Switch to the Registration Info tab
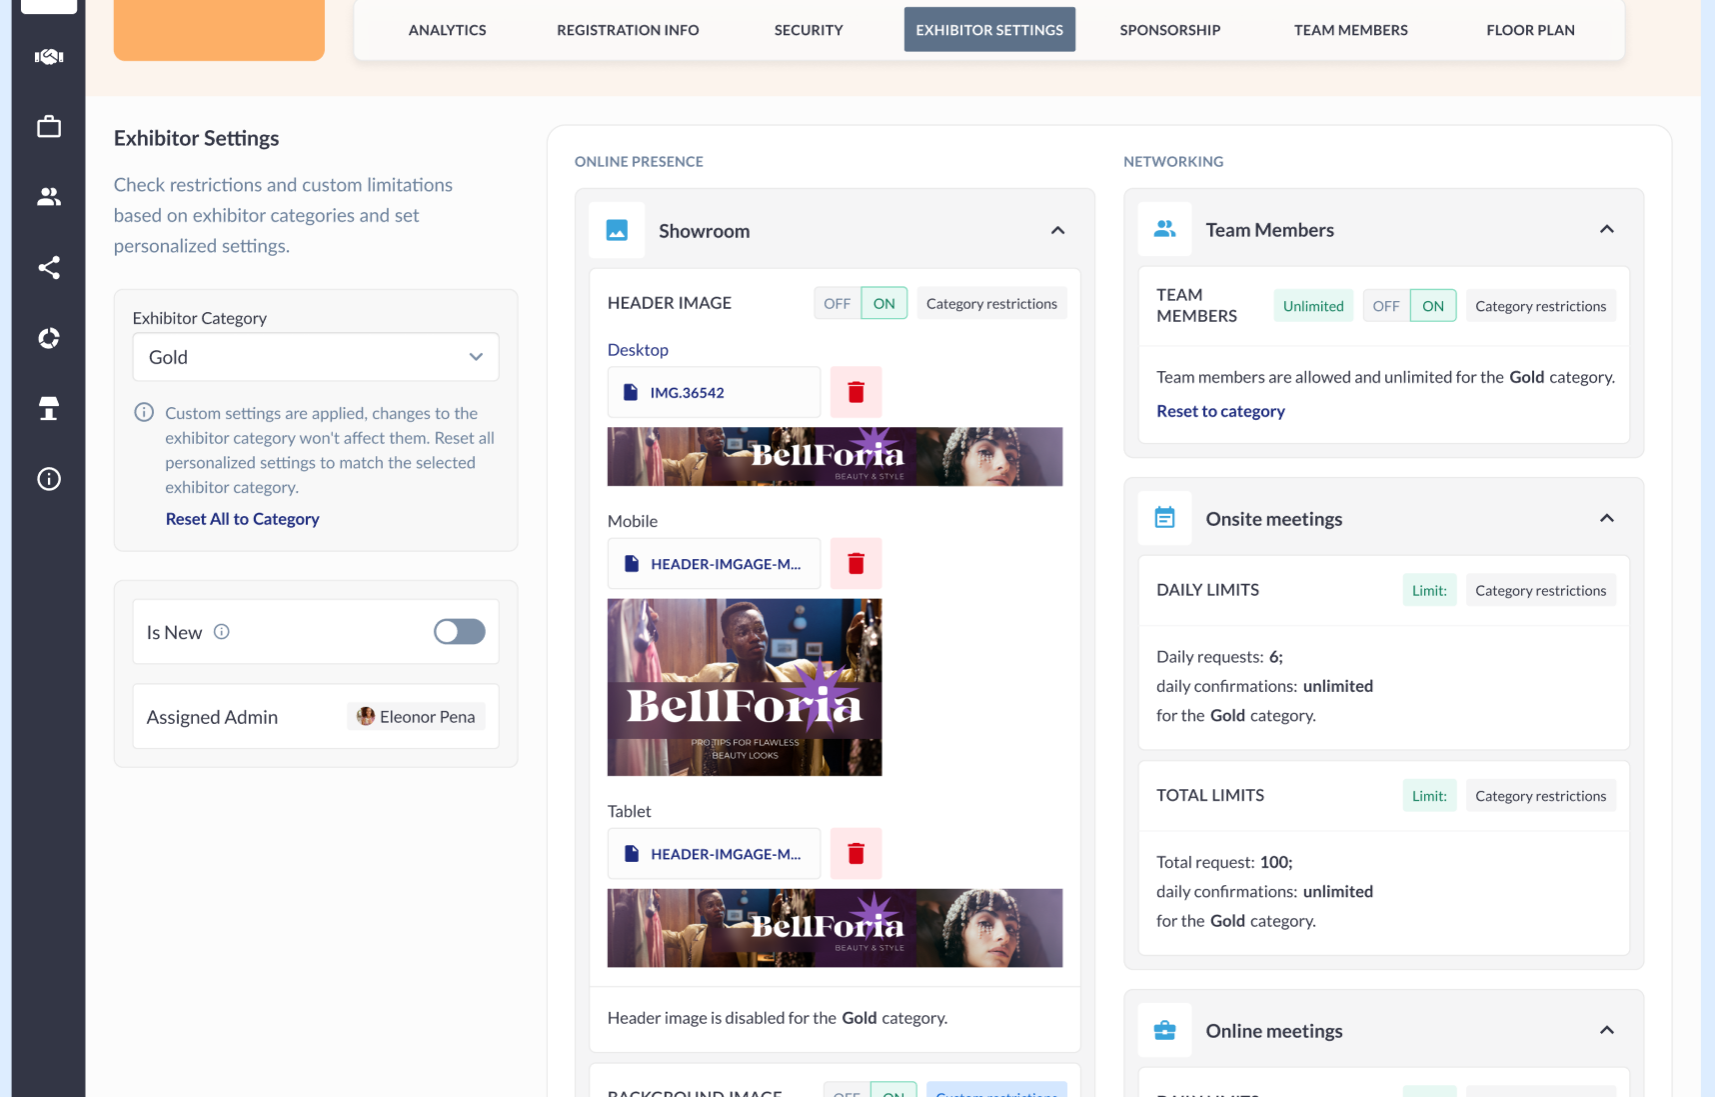Screen dimensions: 1715x1097 pyautogui.click(x=628, y=30)
